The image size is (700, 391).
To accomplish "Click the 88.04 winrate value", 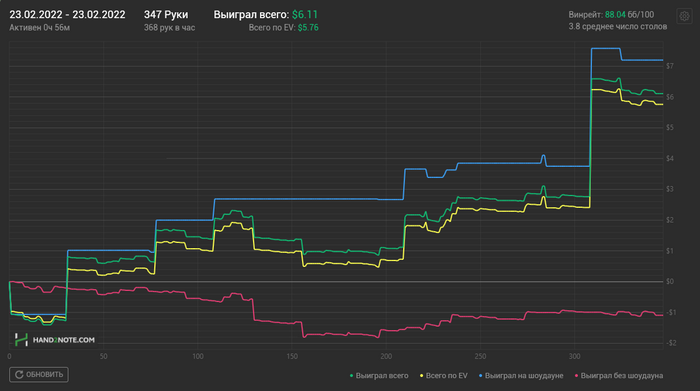I will (x=615, y=15).
